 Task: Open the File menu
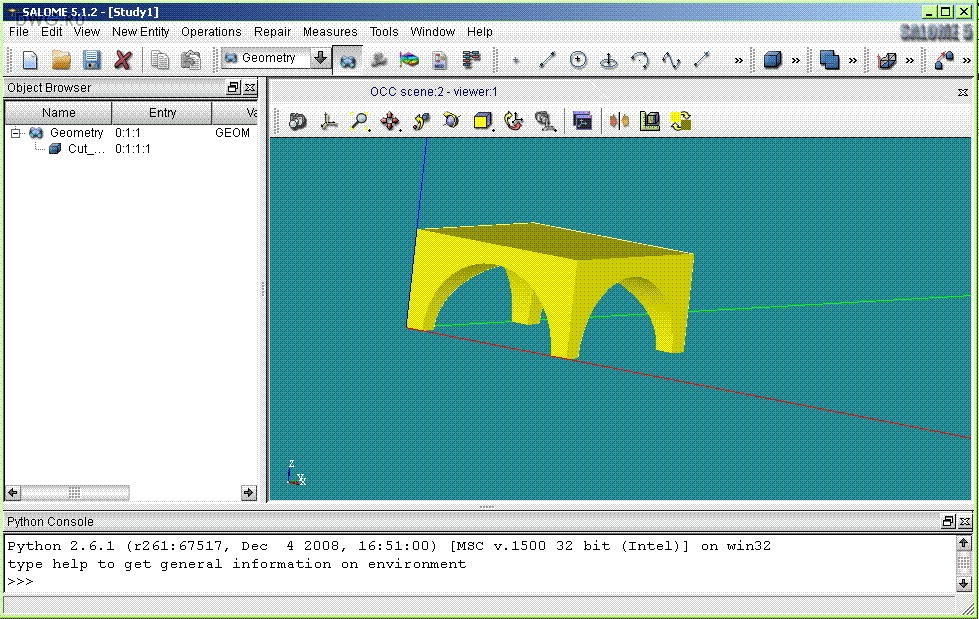(x=19, y=32)
